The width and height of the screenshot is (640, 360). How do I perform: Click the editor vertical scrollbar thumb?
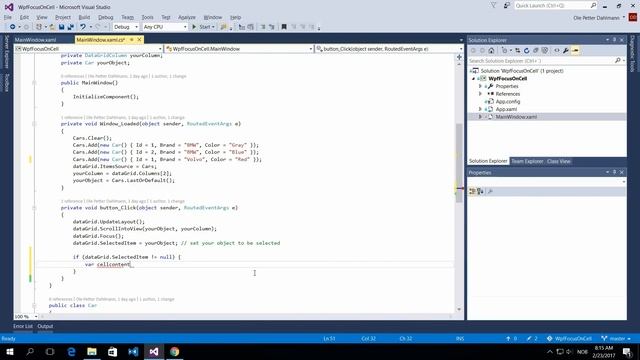pyautogui.click(x=459, y=162)
